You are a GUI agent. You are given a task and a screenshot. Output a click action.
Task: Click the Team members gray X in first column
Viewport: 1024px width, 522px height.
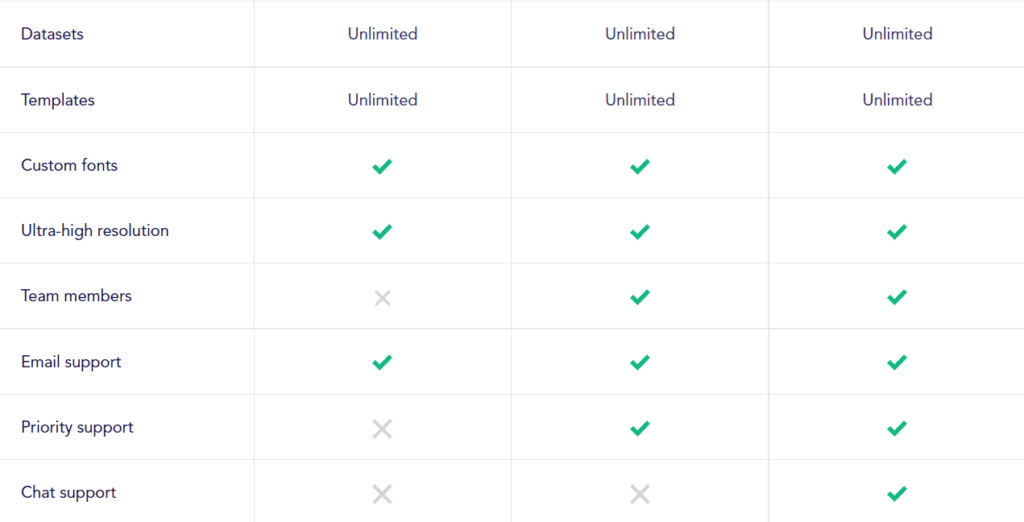(382, 297)
